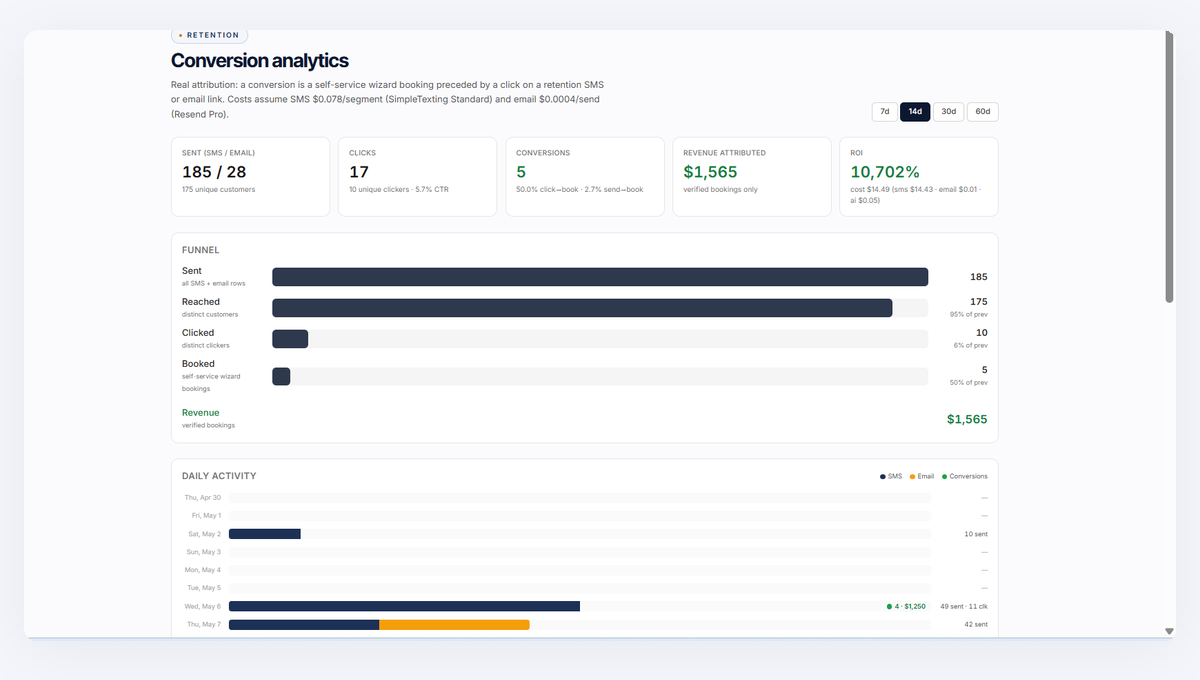The image size is (1200, 680).
Task: Click the Thu, May 7 orange email segment
Action: click(454, 624)
